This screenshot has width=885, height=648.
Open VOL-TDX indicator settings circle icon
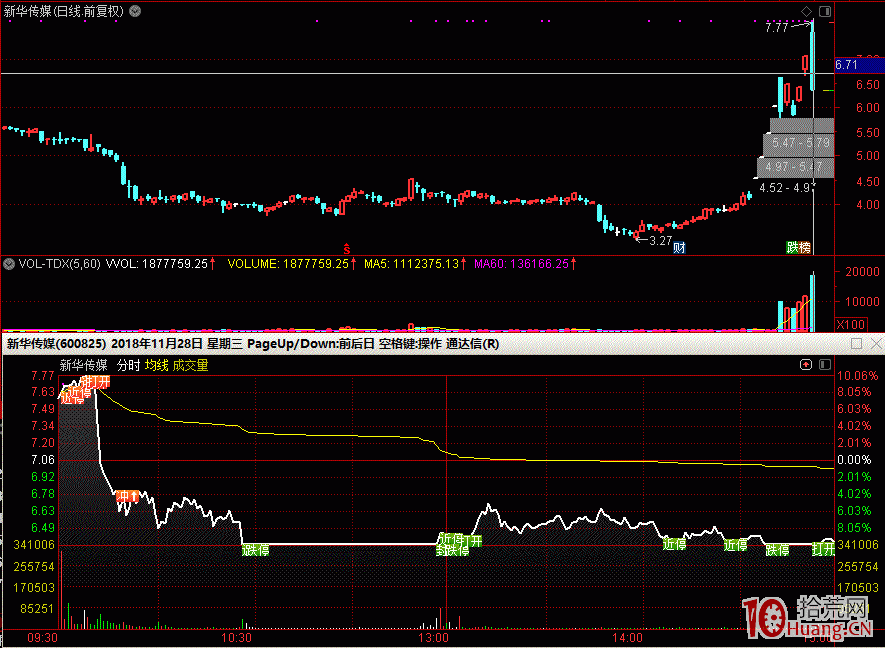coord(8,264)
